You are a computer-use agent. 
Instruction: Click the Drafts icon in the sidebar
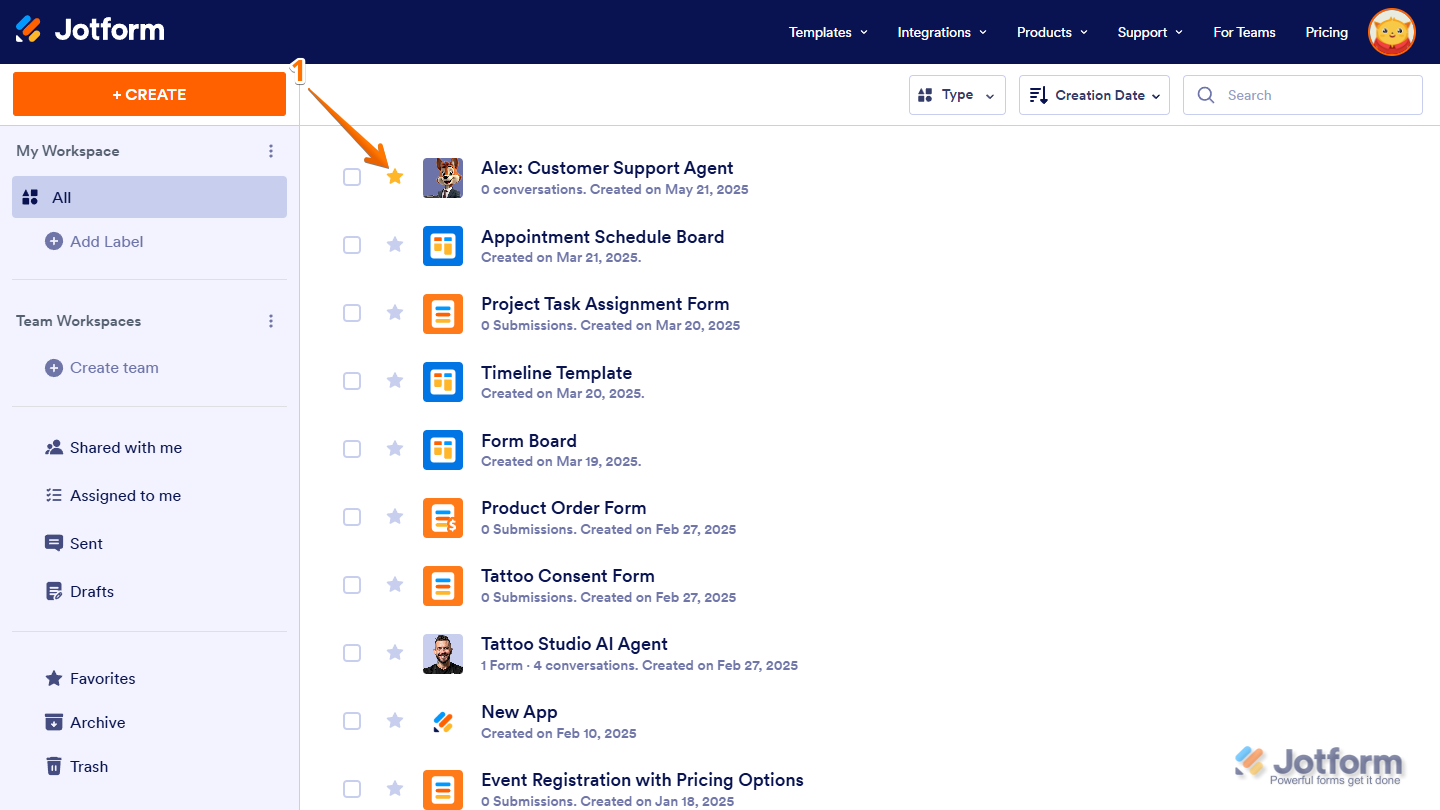54,591
